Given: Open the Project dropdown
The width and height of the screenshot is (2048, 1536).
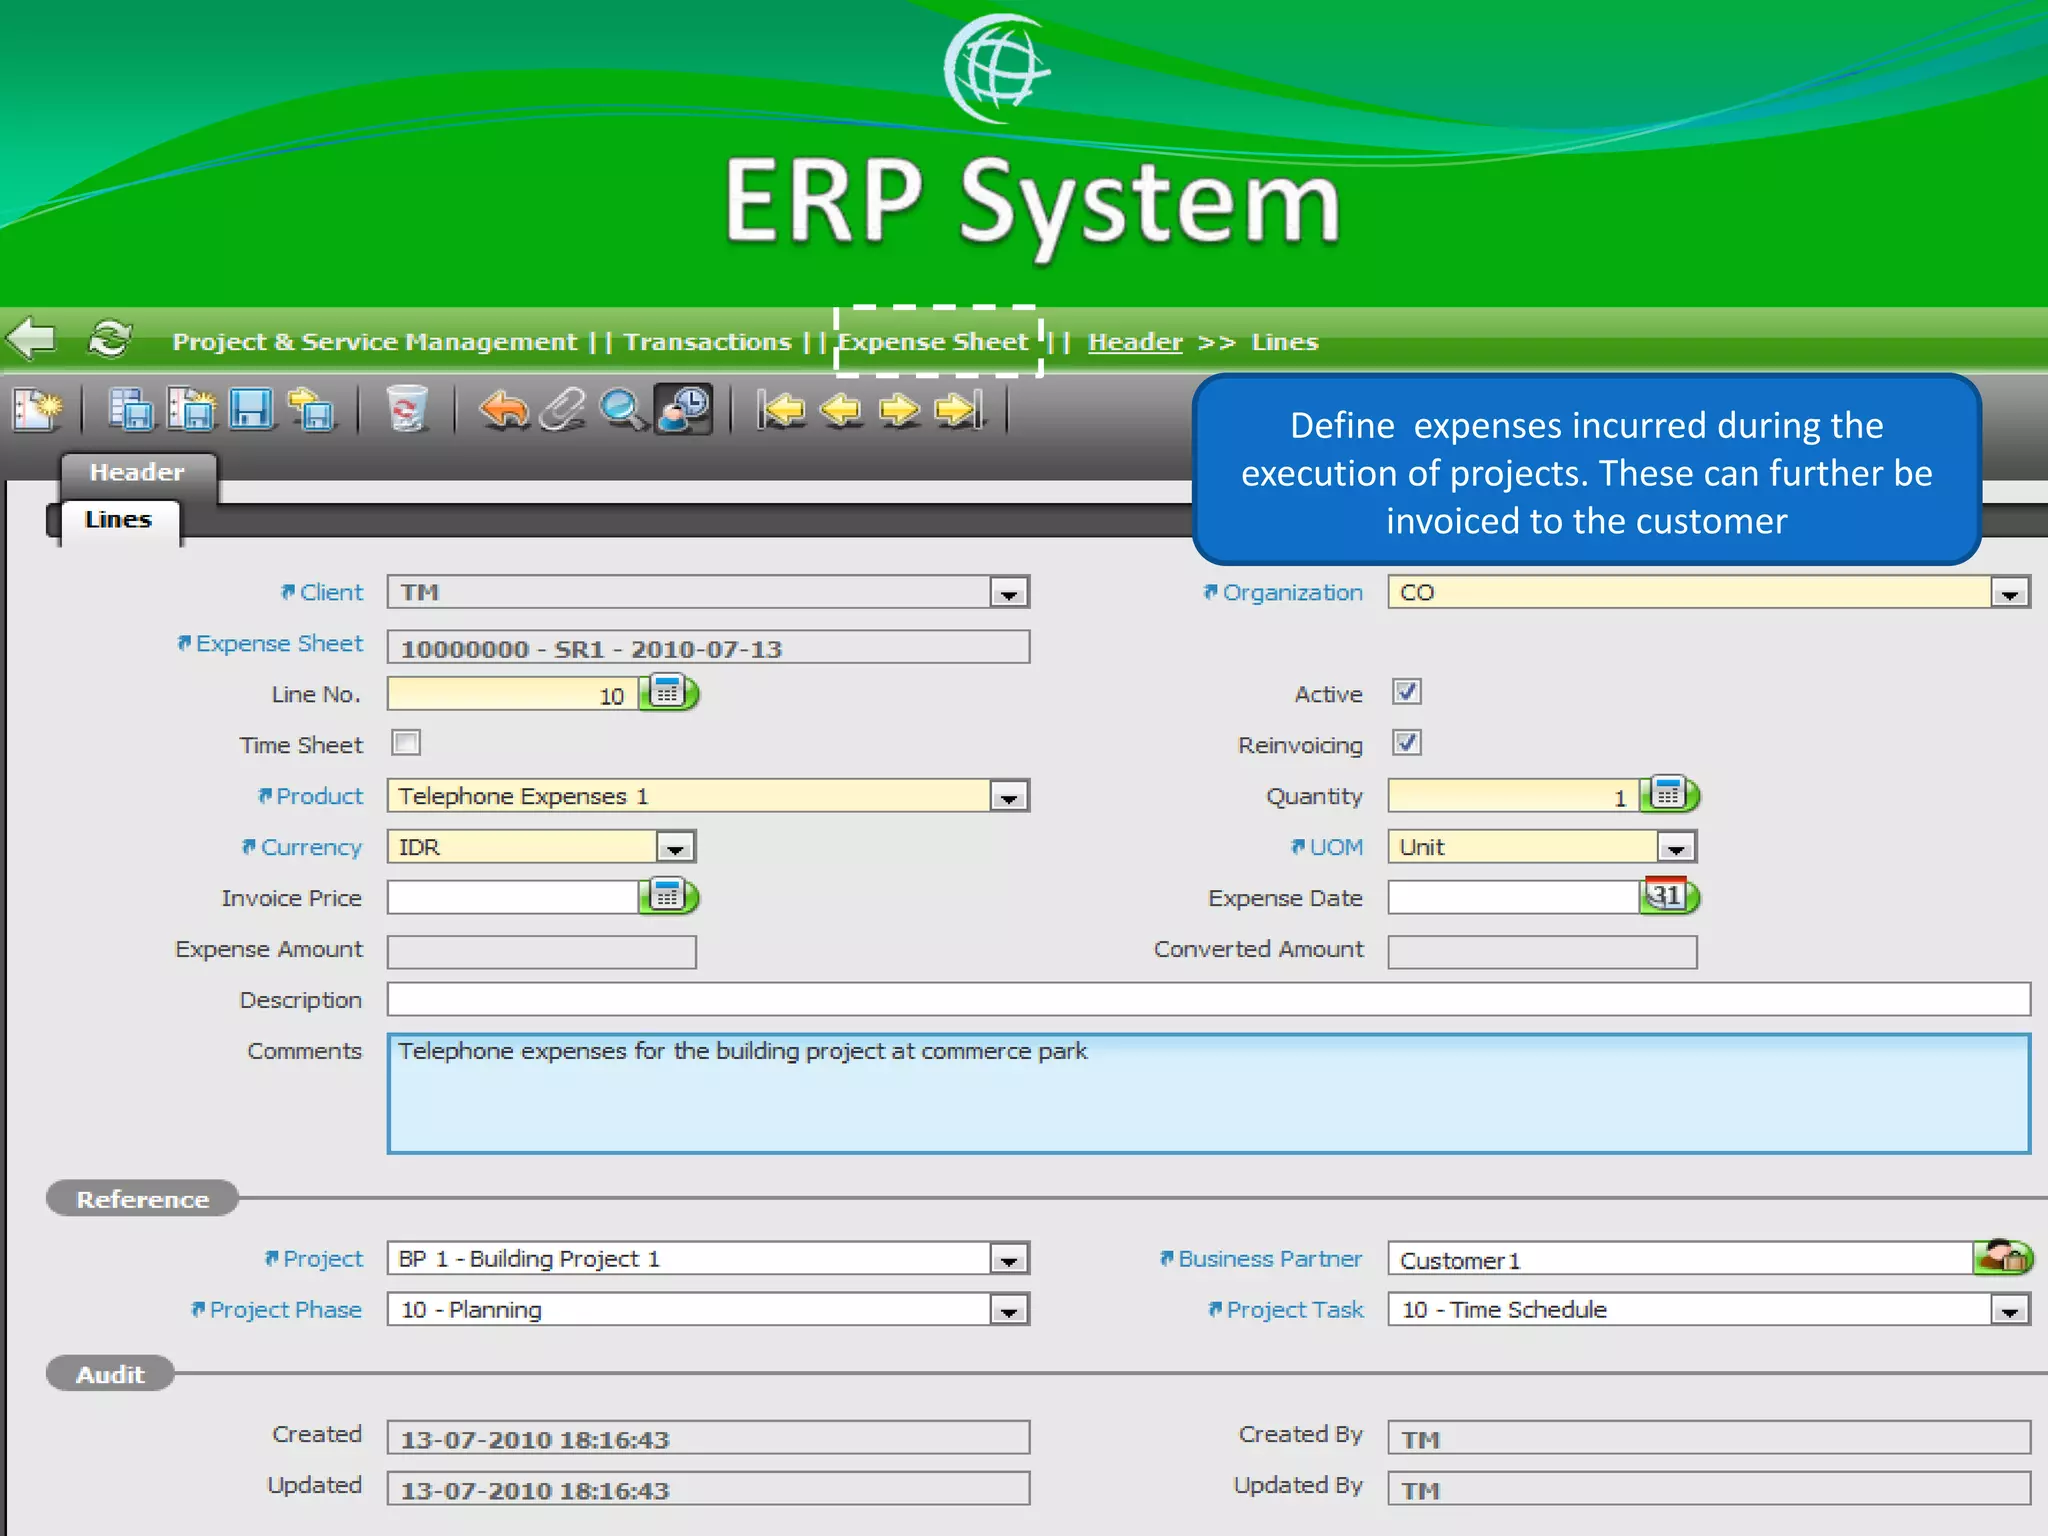Looking at the screenshot, I should (x=1009, y=1260).
